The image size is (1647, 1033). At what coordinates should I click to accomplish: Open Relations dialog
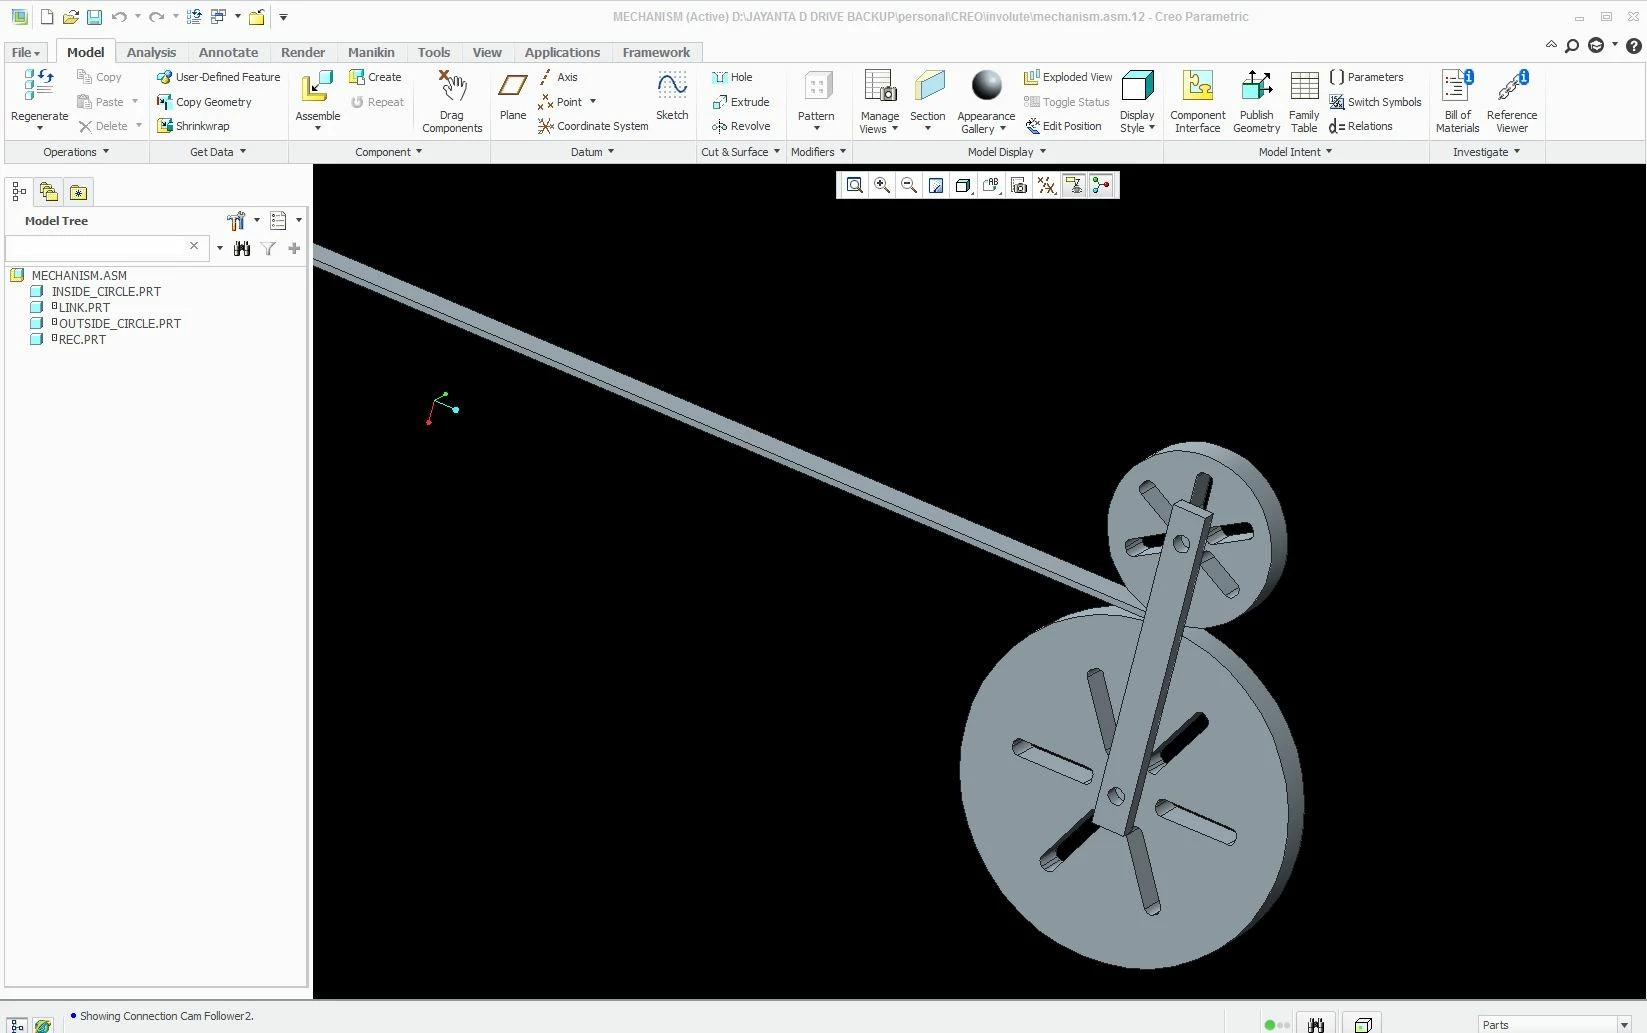coord(1361,126)
